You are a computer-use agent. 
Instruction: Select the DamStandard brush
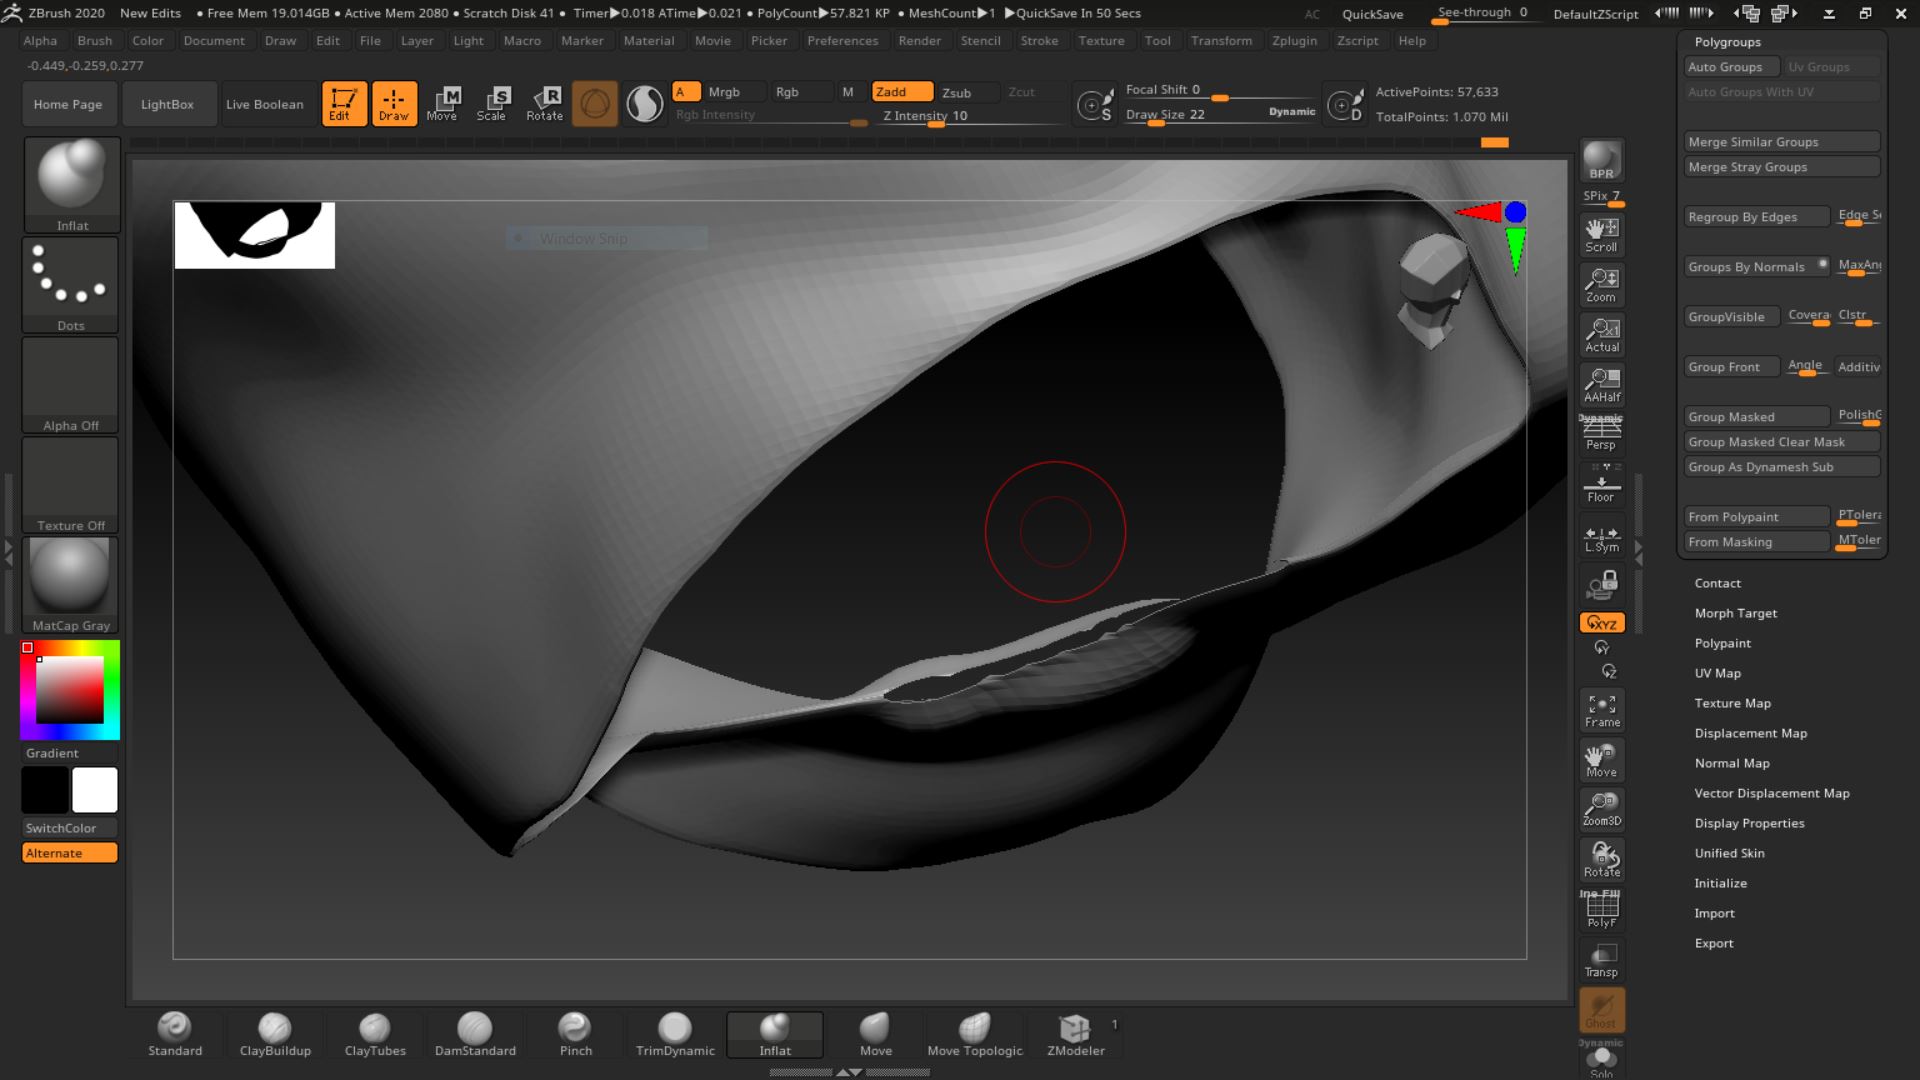[x=475, y=1033]
